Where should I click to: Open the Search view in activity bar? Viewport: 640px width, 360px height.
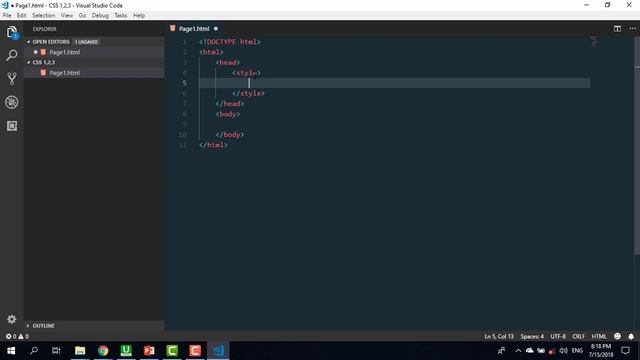pyautogui.click(x=12, y=55)
